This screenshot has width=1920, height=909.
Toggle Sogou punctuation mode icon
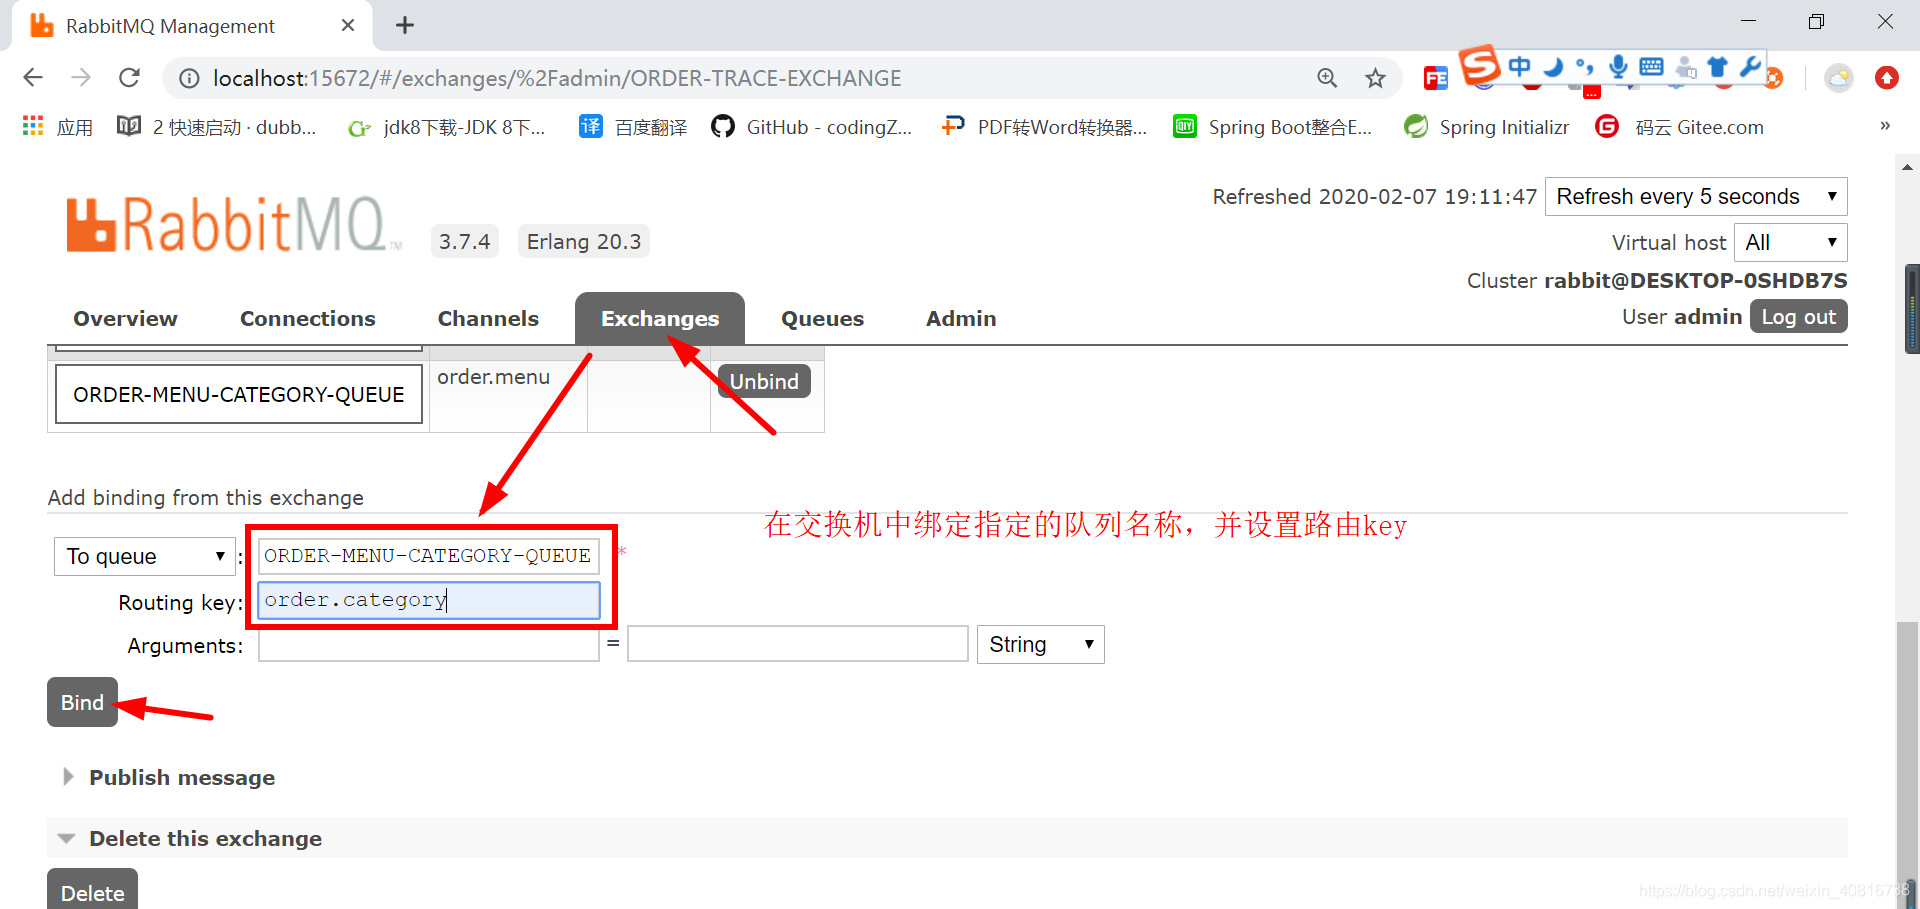pyautogui.click(x=1585, y=67)
